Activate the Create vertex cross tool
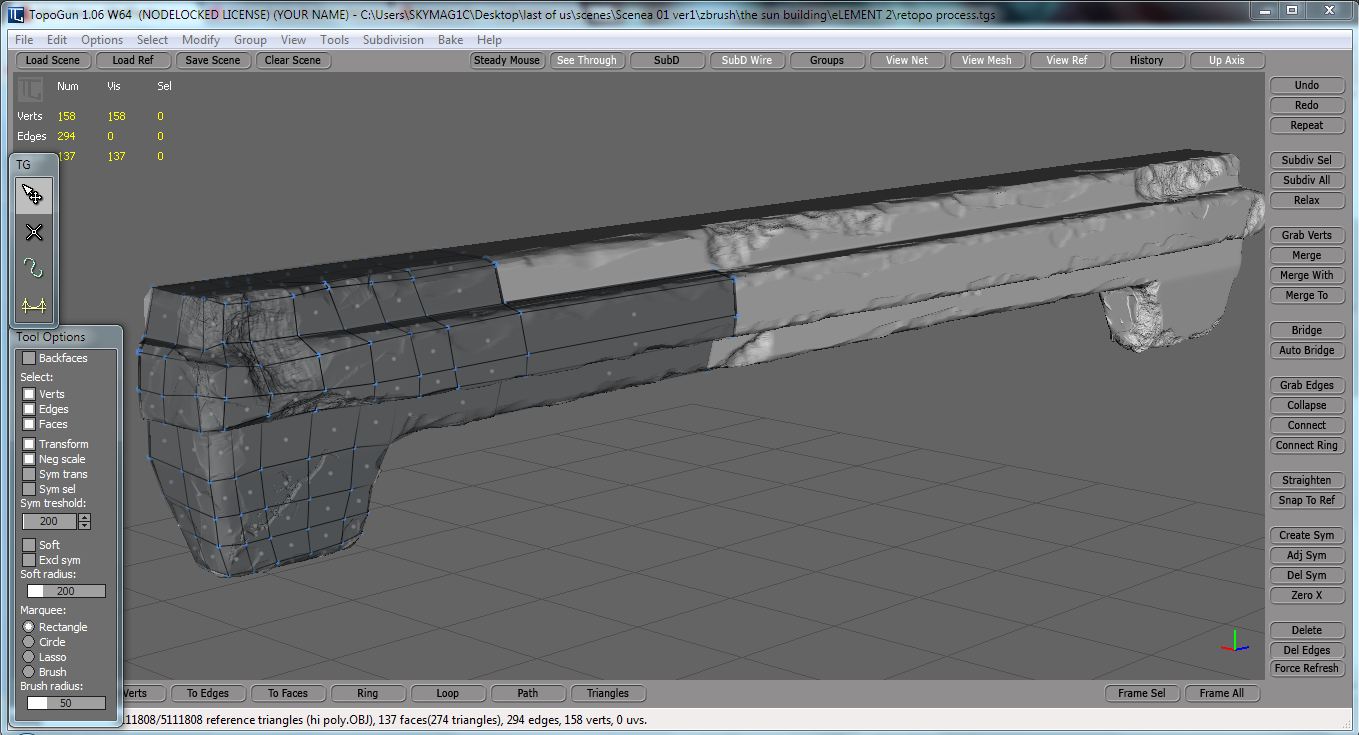The image size is (1359, 735). point(33,232)
